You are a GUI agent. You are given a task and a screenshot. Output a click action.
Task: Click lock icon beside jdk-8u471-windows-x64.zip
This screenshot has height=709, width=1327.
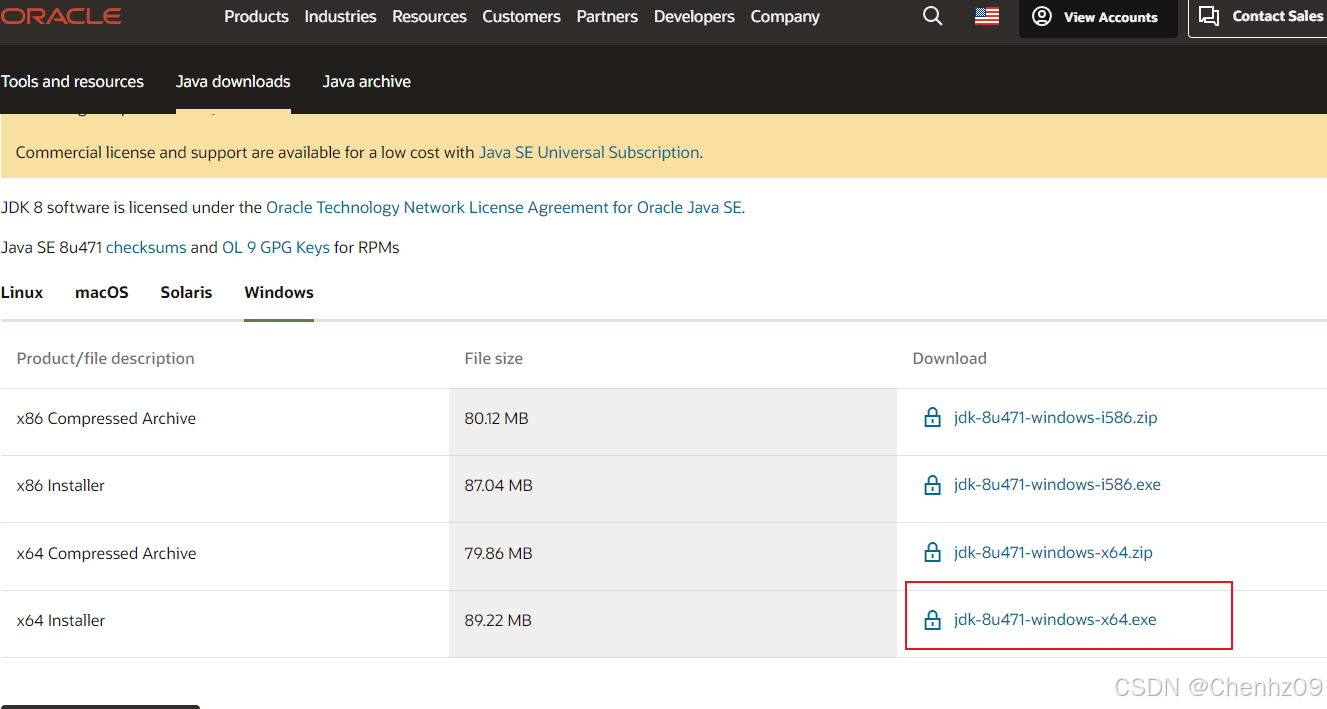tap(933, 553)
